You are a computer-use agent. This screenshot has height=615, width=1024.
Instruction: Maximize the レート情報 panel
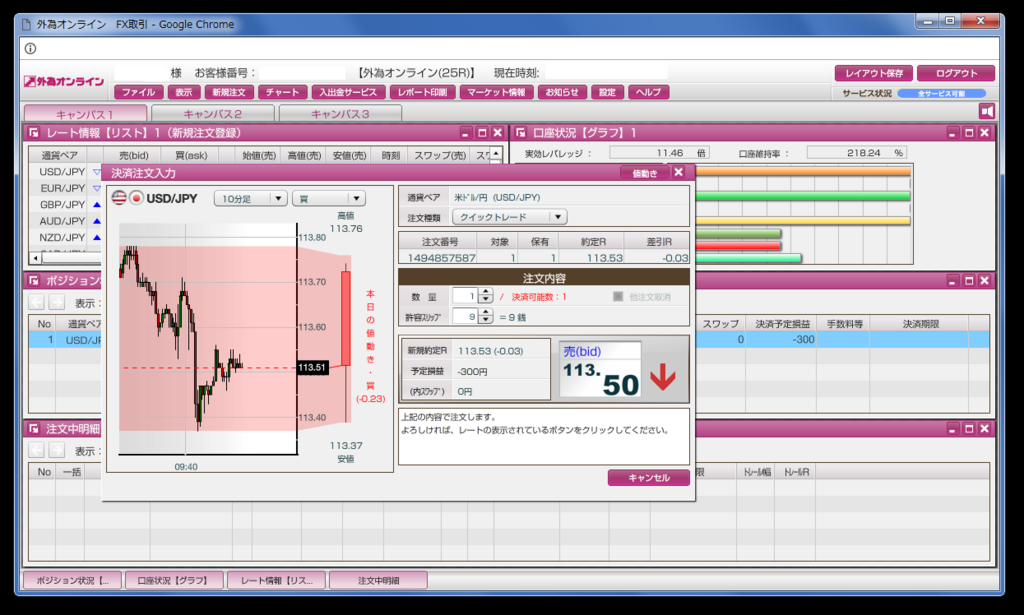click(x=482, y=133)
